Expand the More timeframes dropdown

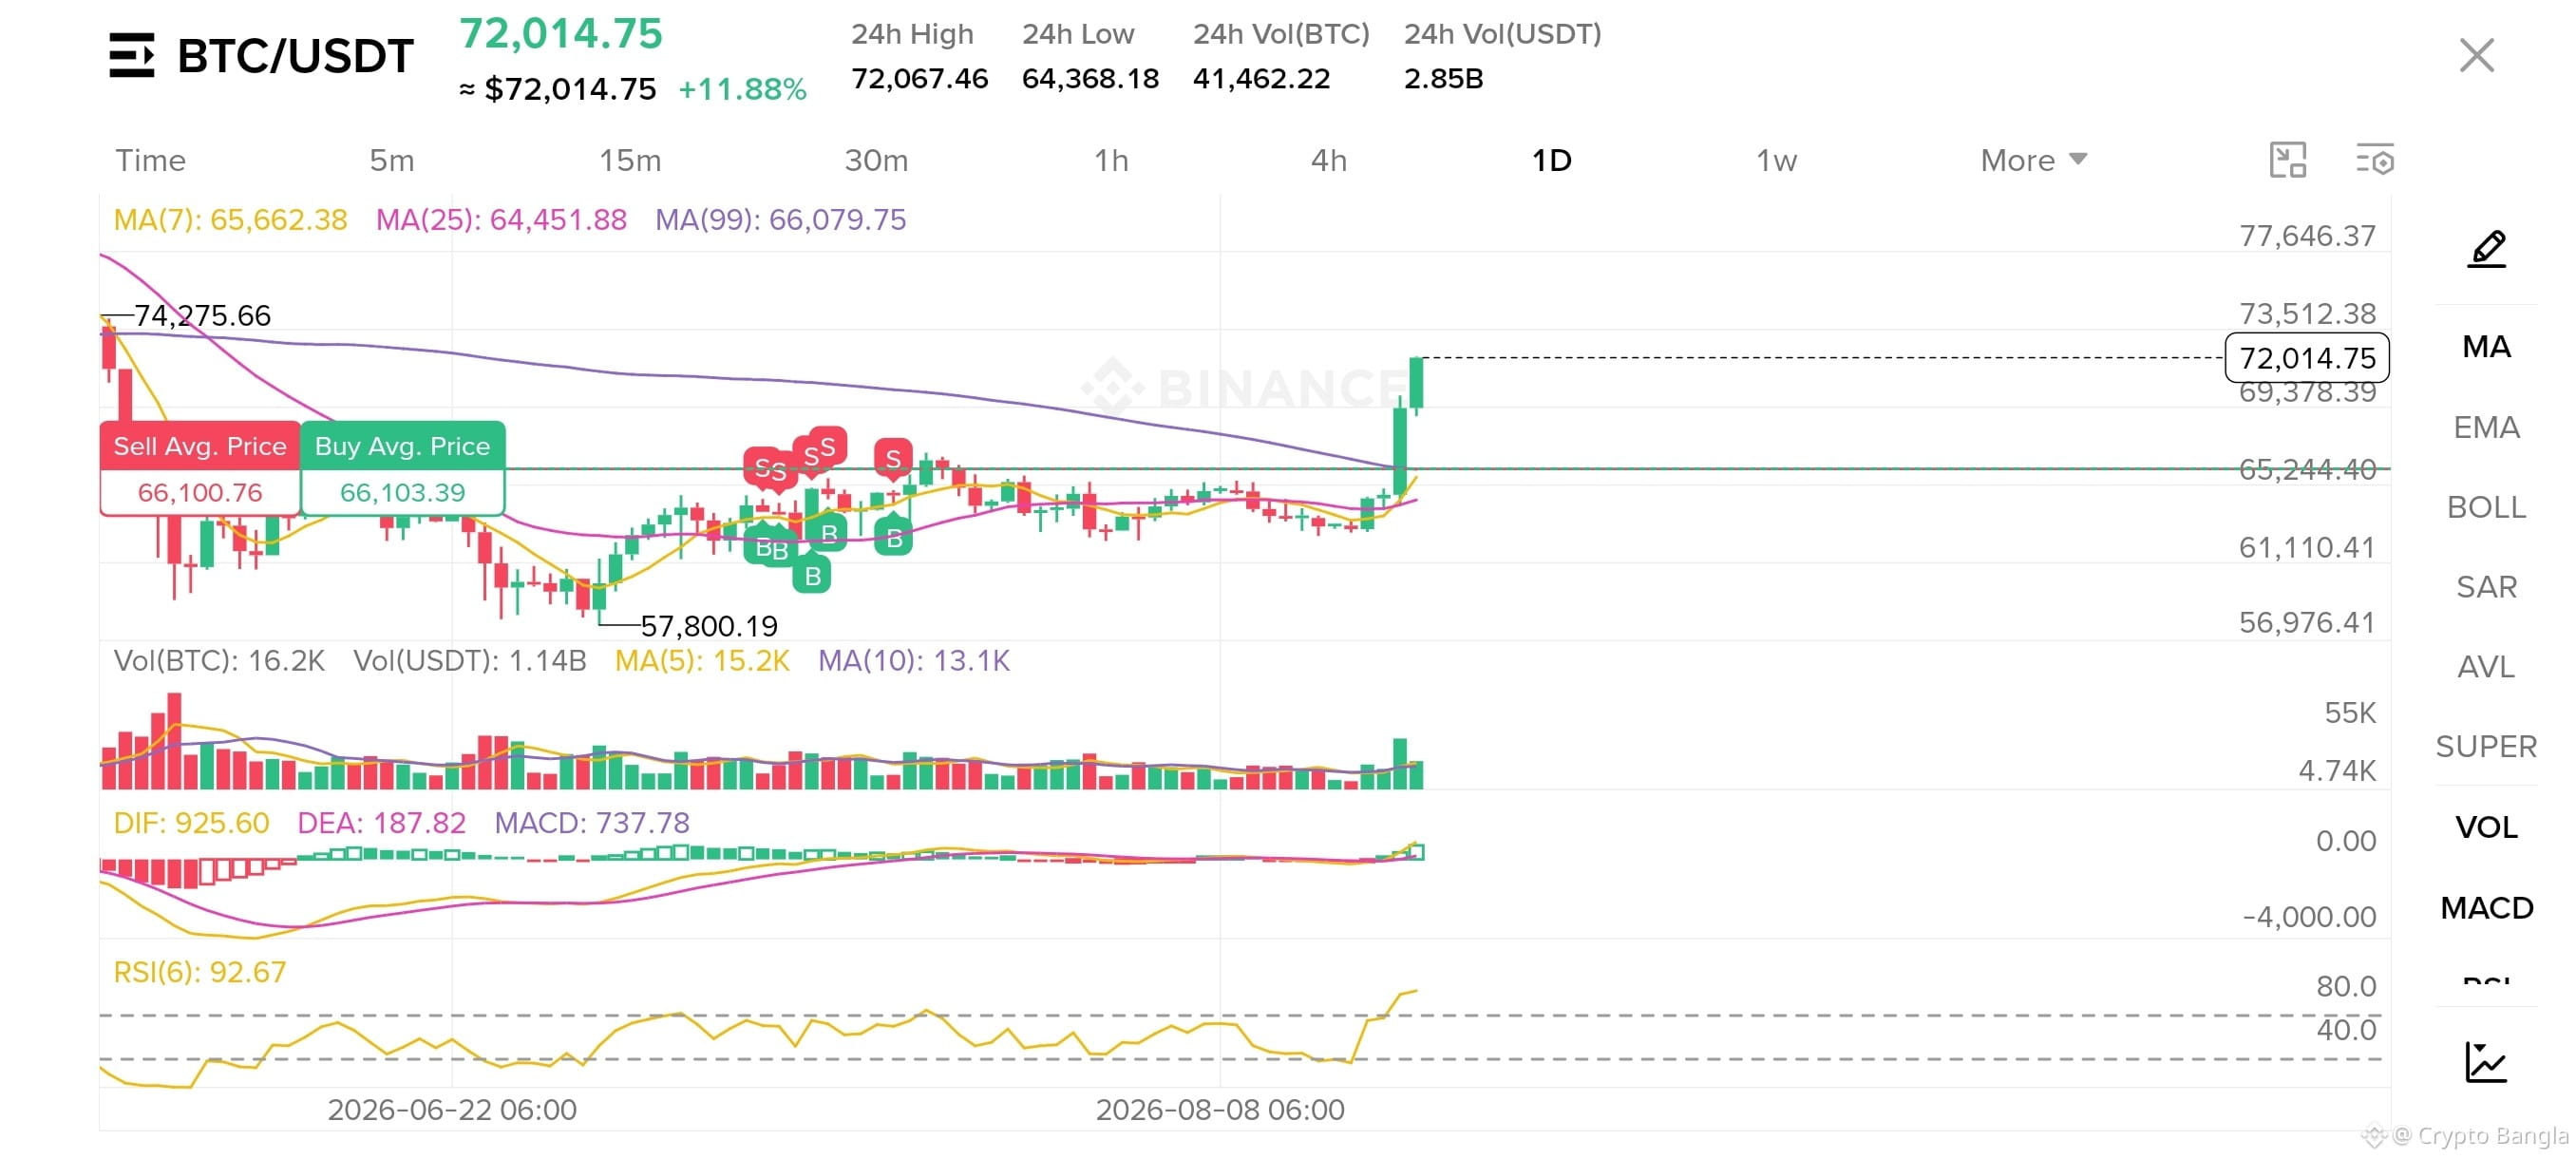2033,160
